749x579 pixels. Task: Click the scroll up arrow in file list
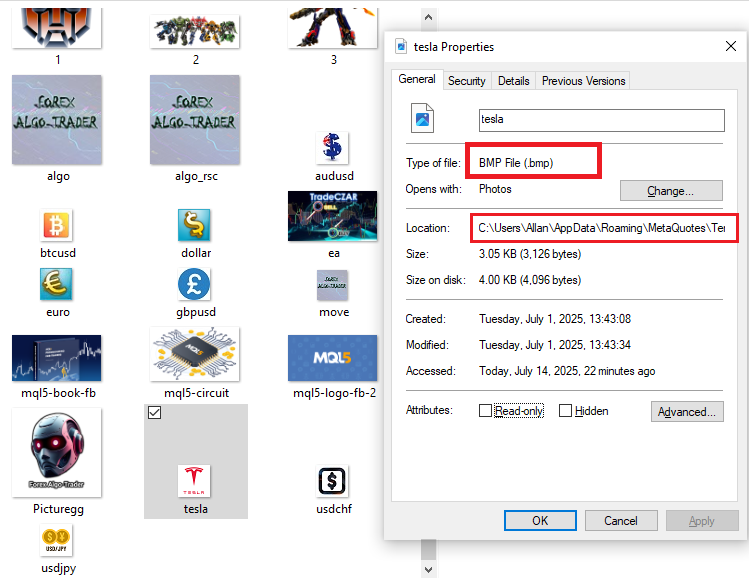[x=428, y=18]
